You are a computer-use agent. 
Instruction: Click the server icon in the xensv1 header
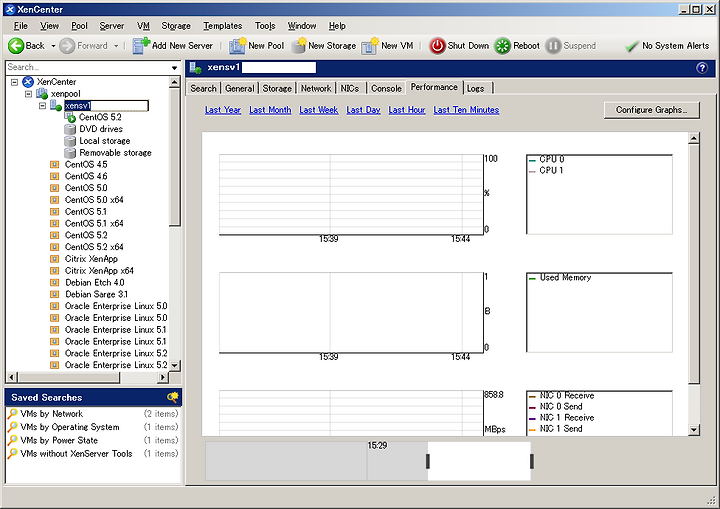click(196, 68)
